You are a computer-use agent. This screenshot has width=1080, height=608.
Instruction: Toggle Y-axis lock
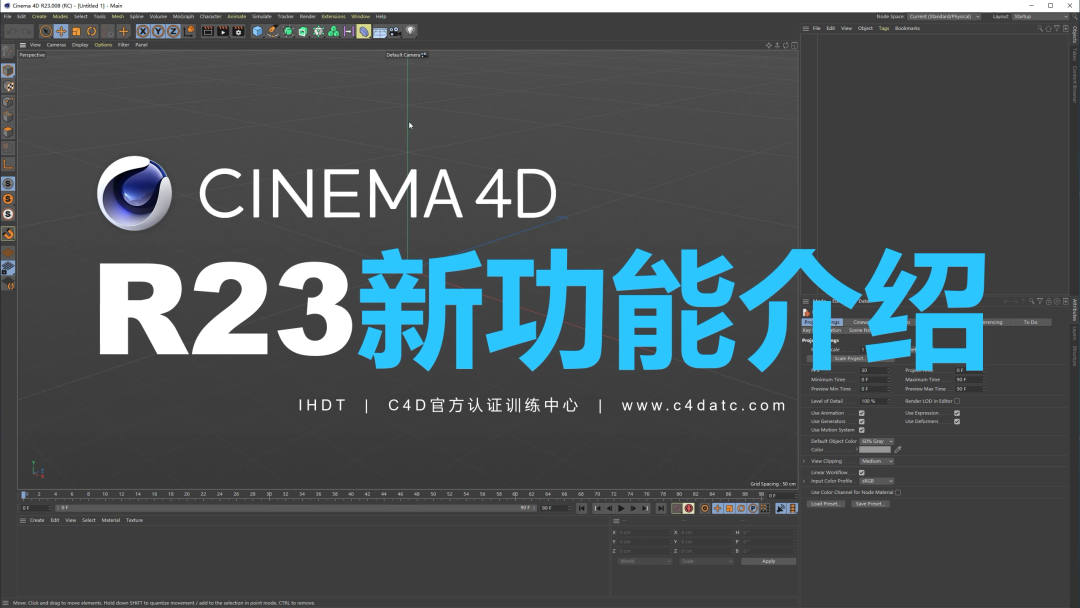tap(158, 31)
